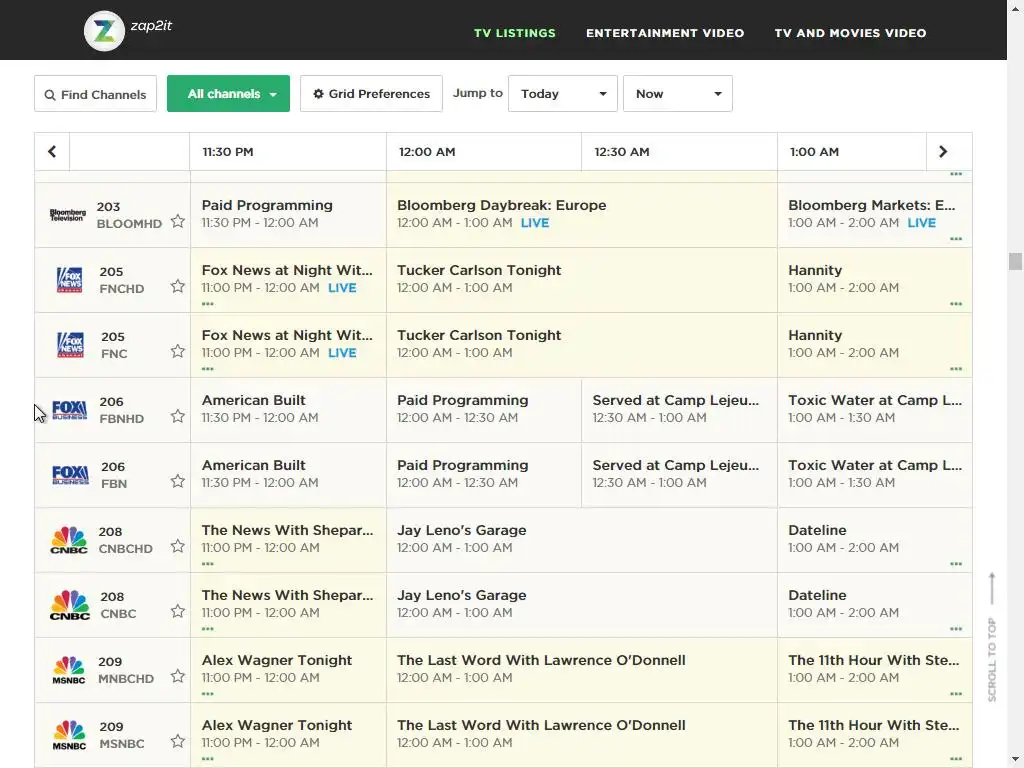Click the CNBC logo for CNBCHD
The image size is (1024, 768).
click(69, 540)
